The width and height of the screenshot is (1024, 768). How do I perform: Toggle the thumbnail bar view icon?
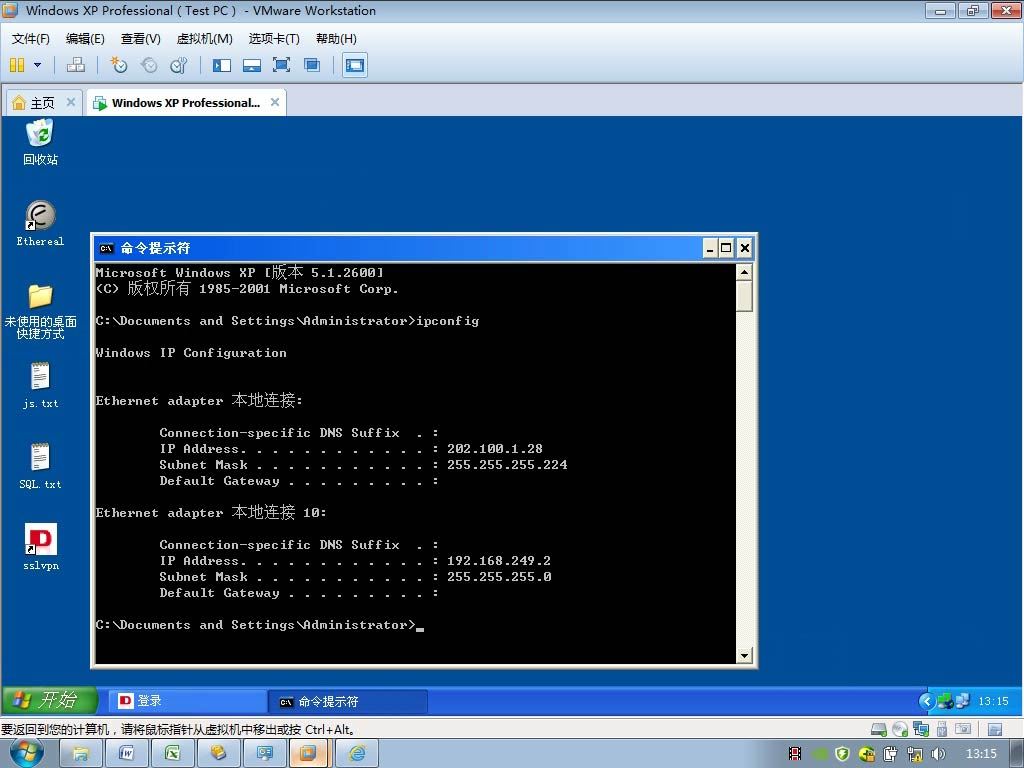pyautogui.click(x=251, y=65)
